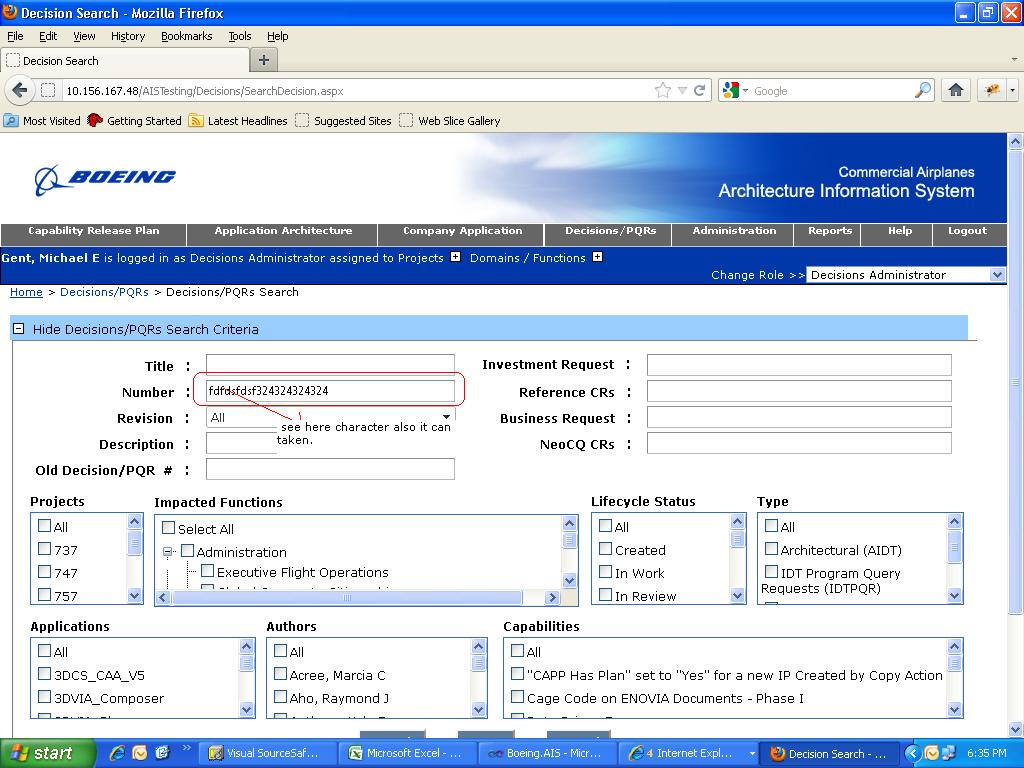Click the Google search engine icon

point(731,90)
